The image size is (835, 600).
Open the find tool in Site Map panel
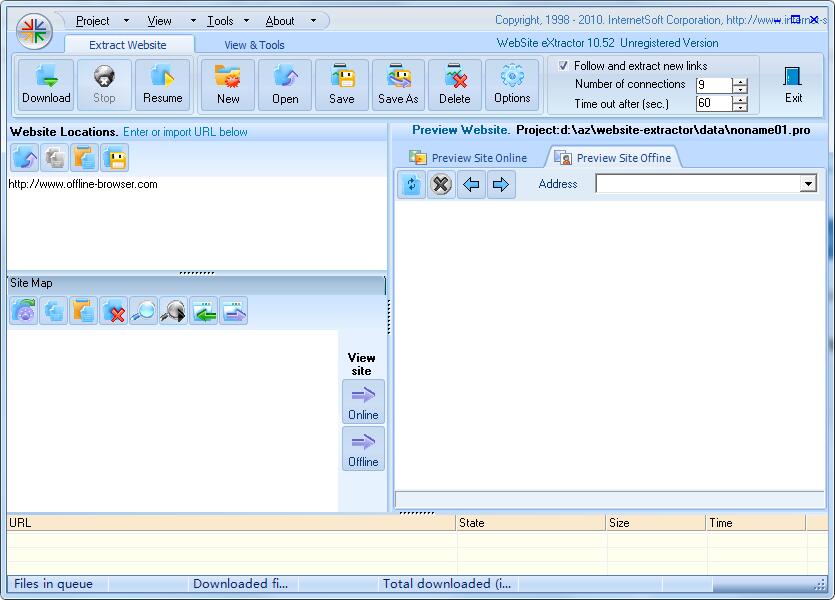143,311
